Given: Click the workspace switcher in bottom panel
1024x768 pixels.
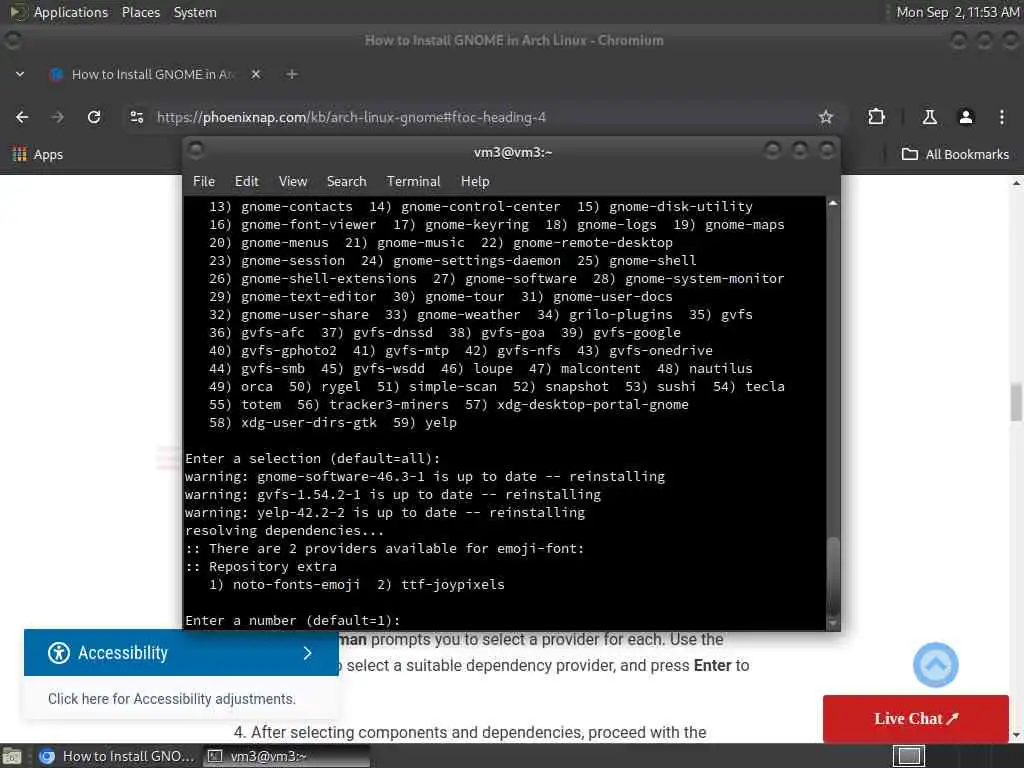Looking at the screenshot, I should [908, 756].
